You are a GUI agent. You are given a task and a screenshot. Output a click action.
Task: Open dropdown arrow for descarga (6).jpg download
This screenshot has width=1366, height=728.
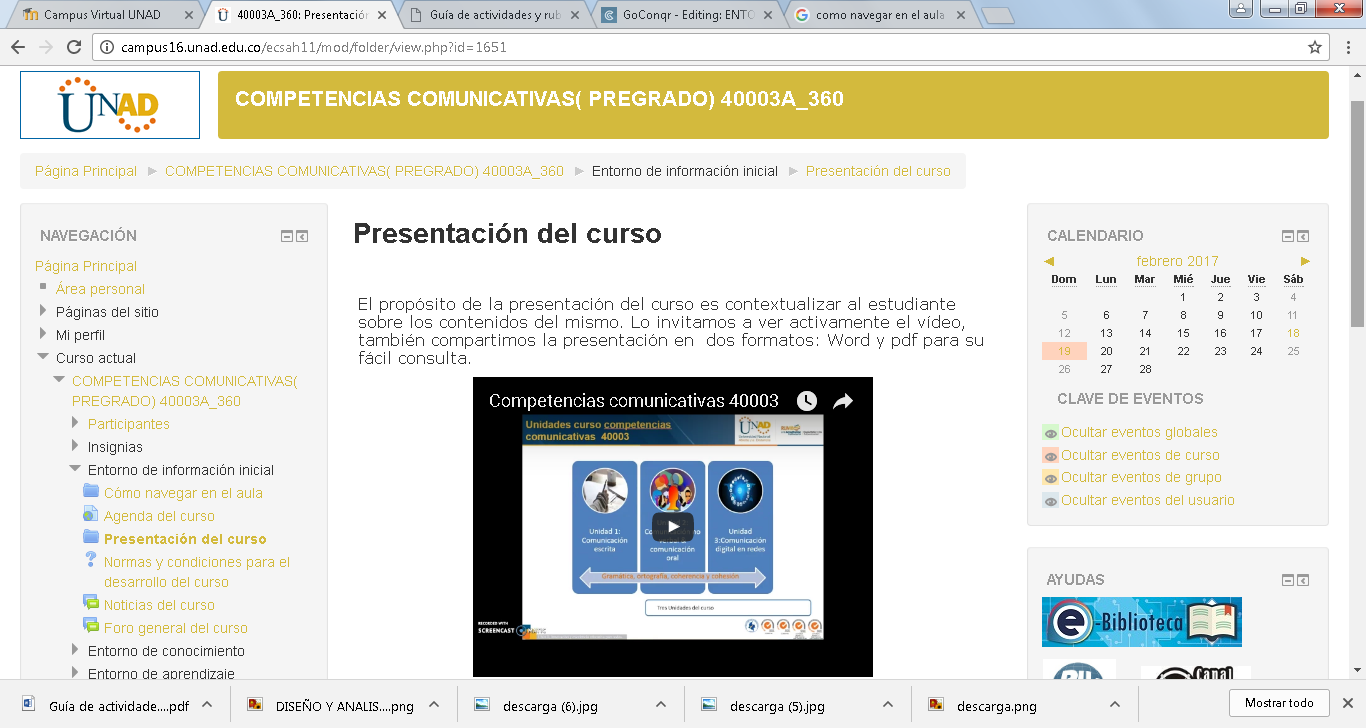click(x=661, y=705)
